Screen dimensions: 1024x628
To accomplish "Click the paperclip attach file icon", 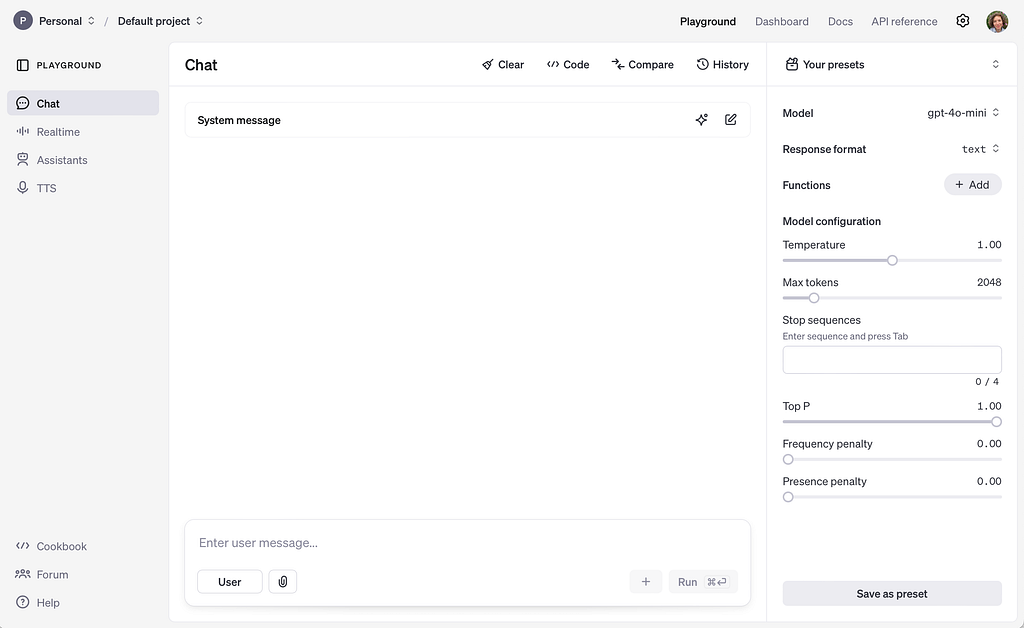I will [283, 582].
